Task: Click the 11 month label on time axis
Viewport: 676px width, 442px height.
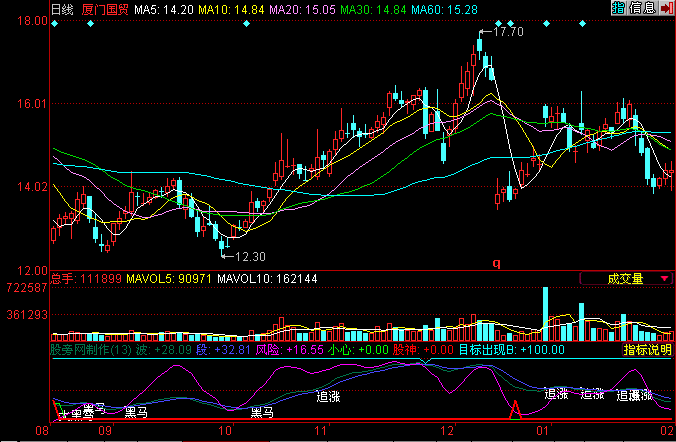Action: pos(321,431)
